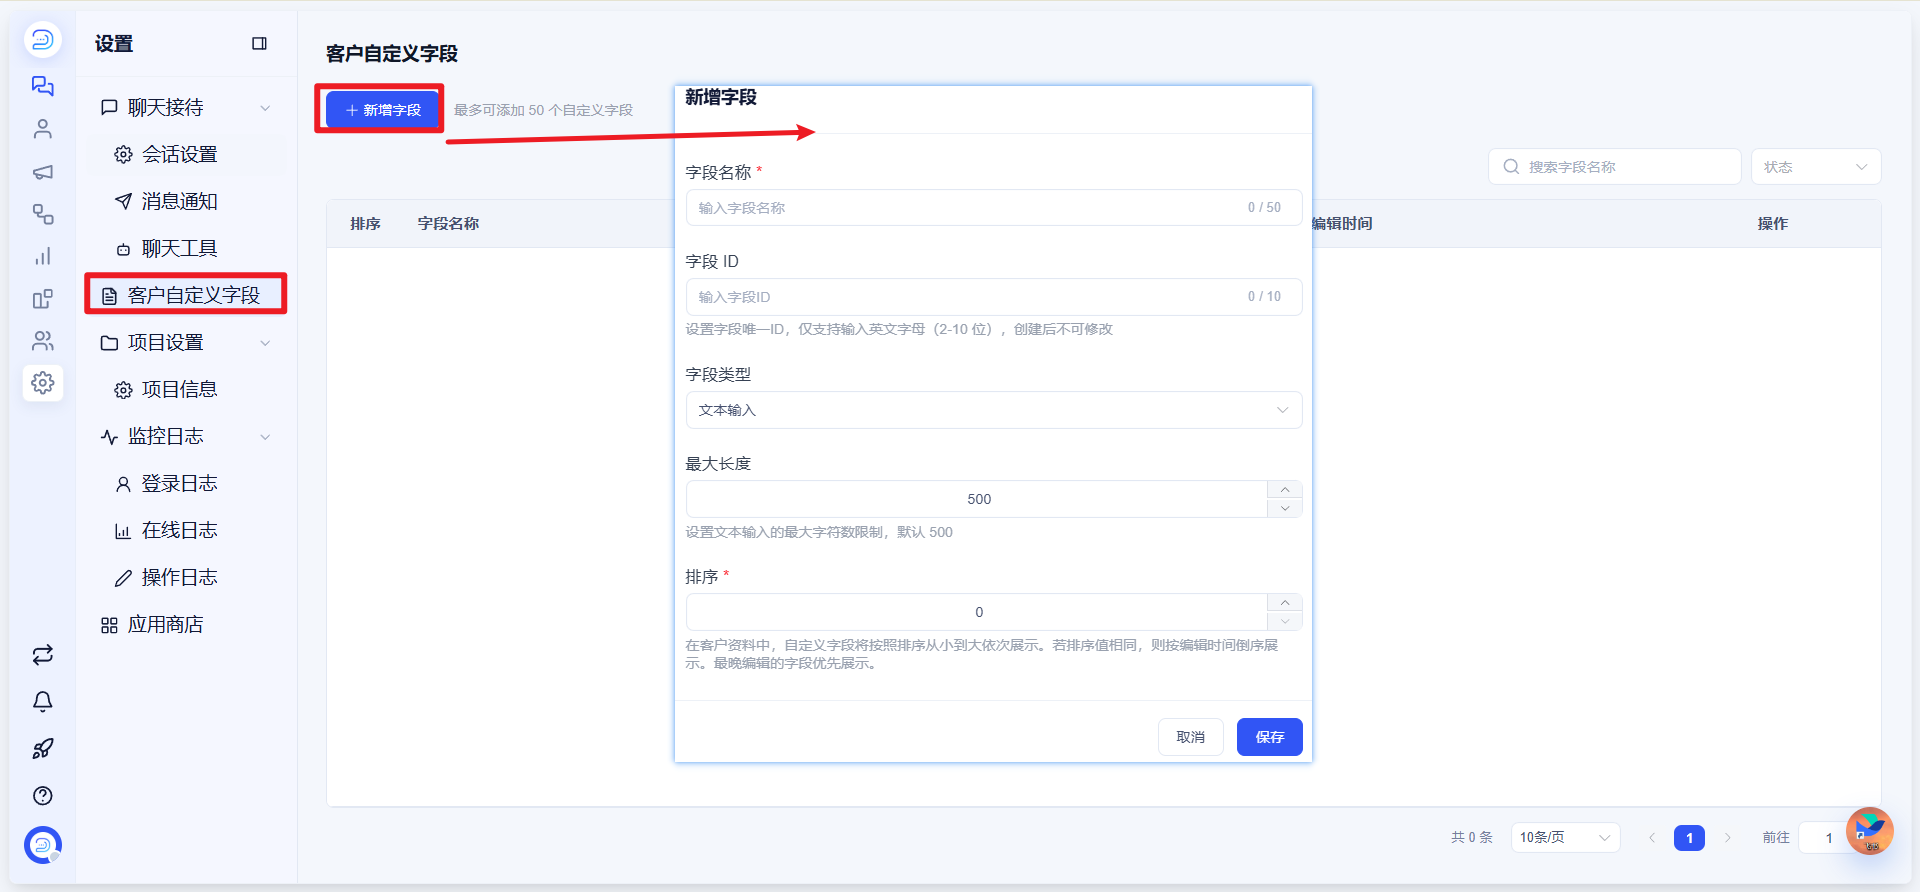Open the floating assistant widget at bottom right
Image resolution: width=1920 pixels, height=892 pixels.
1869,831
